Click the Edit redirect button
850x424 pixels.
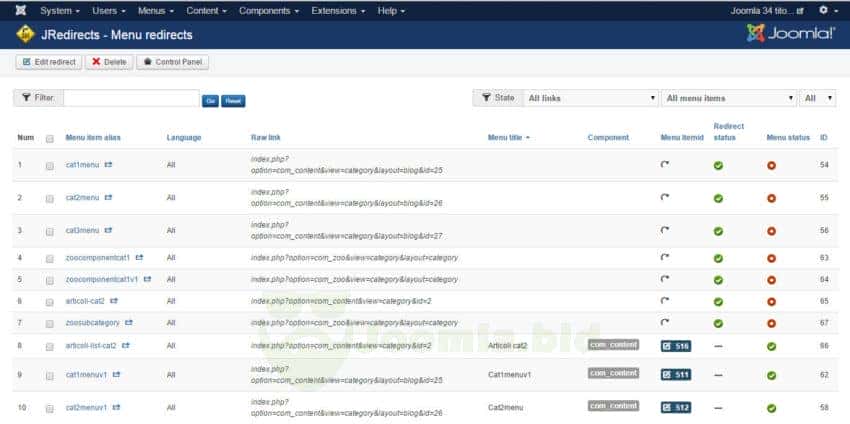tap(49, 62)
